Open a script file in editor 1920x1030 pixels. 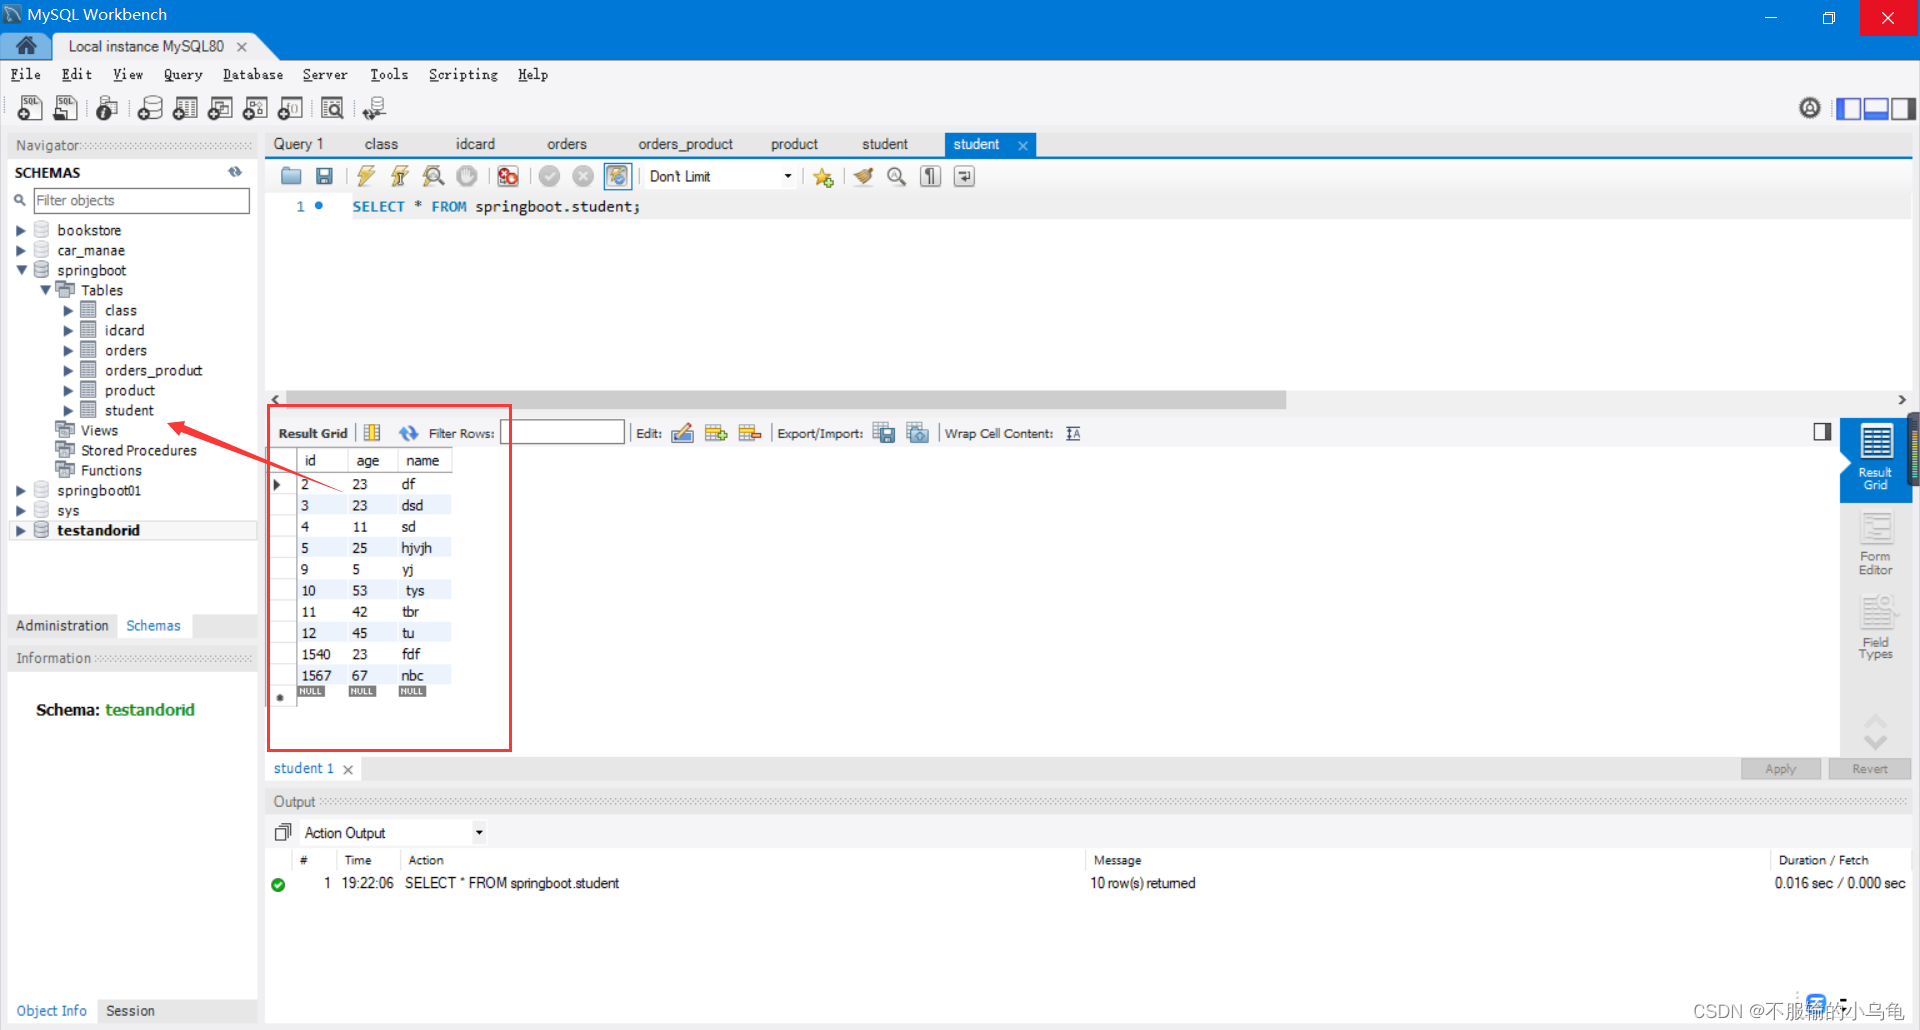(291, 176)
